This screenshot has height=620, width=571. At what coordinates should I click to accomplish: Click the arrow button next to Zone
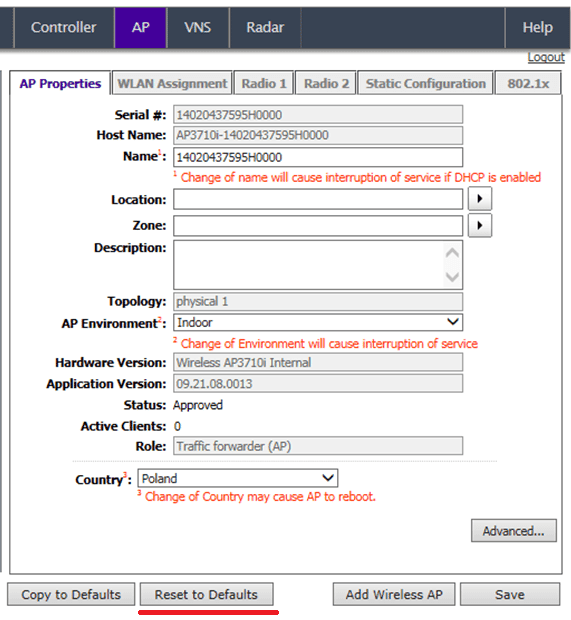click(480, 225)
